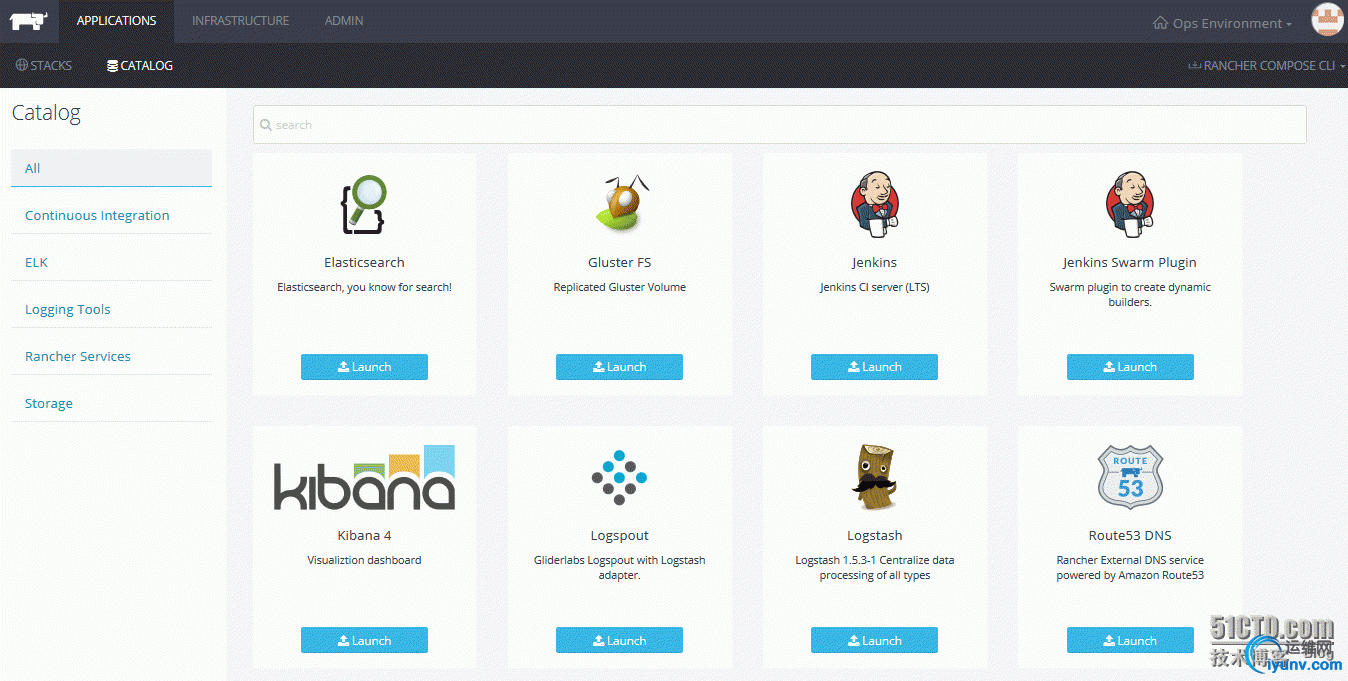Launch the Elasticsearch template
Image resolution: width=1348 pixels, height=681 pixels.
364,367
